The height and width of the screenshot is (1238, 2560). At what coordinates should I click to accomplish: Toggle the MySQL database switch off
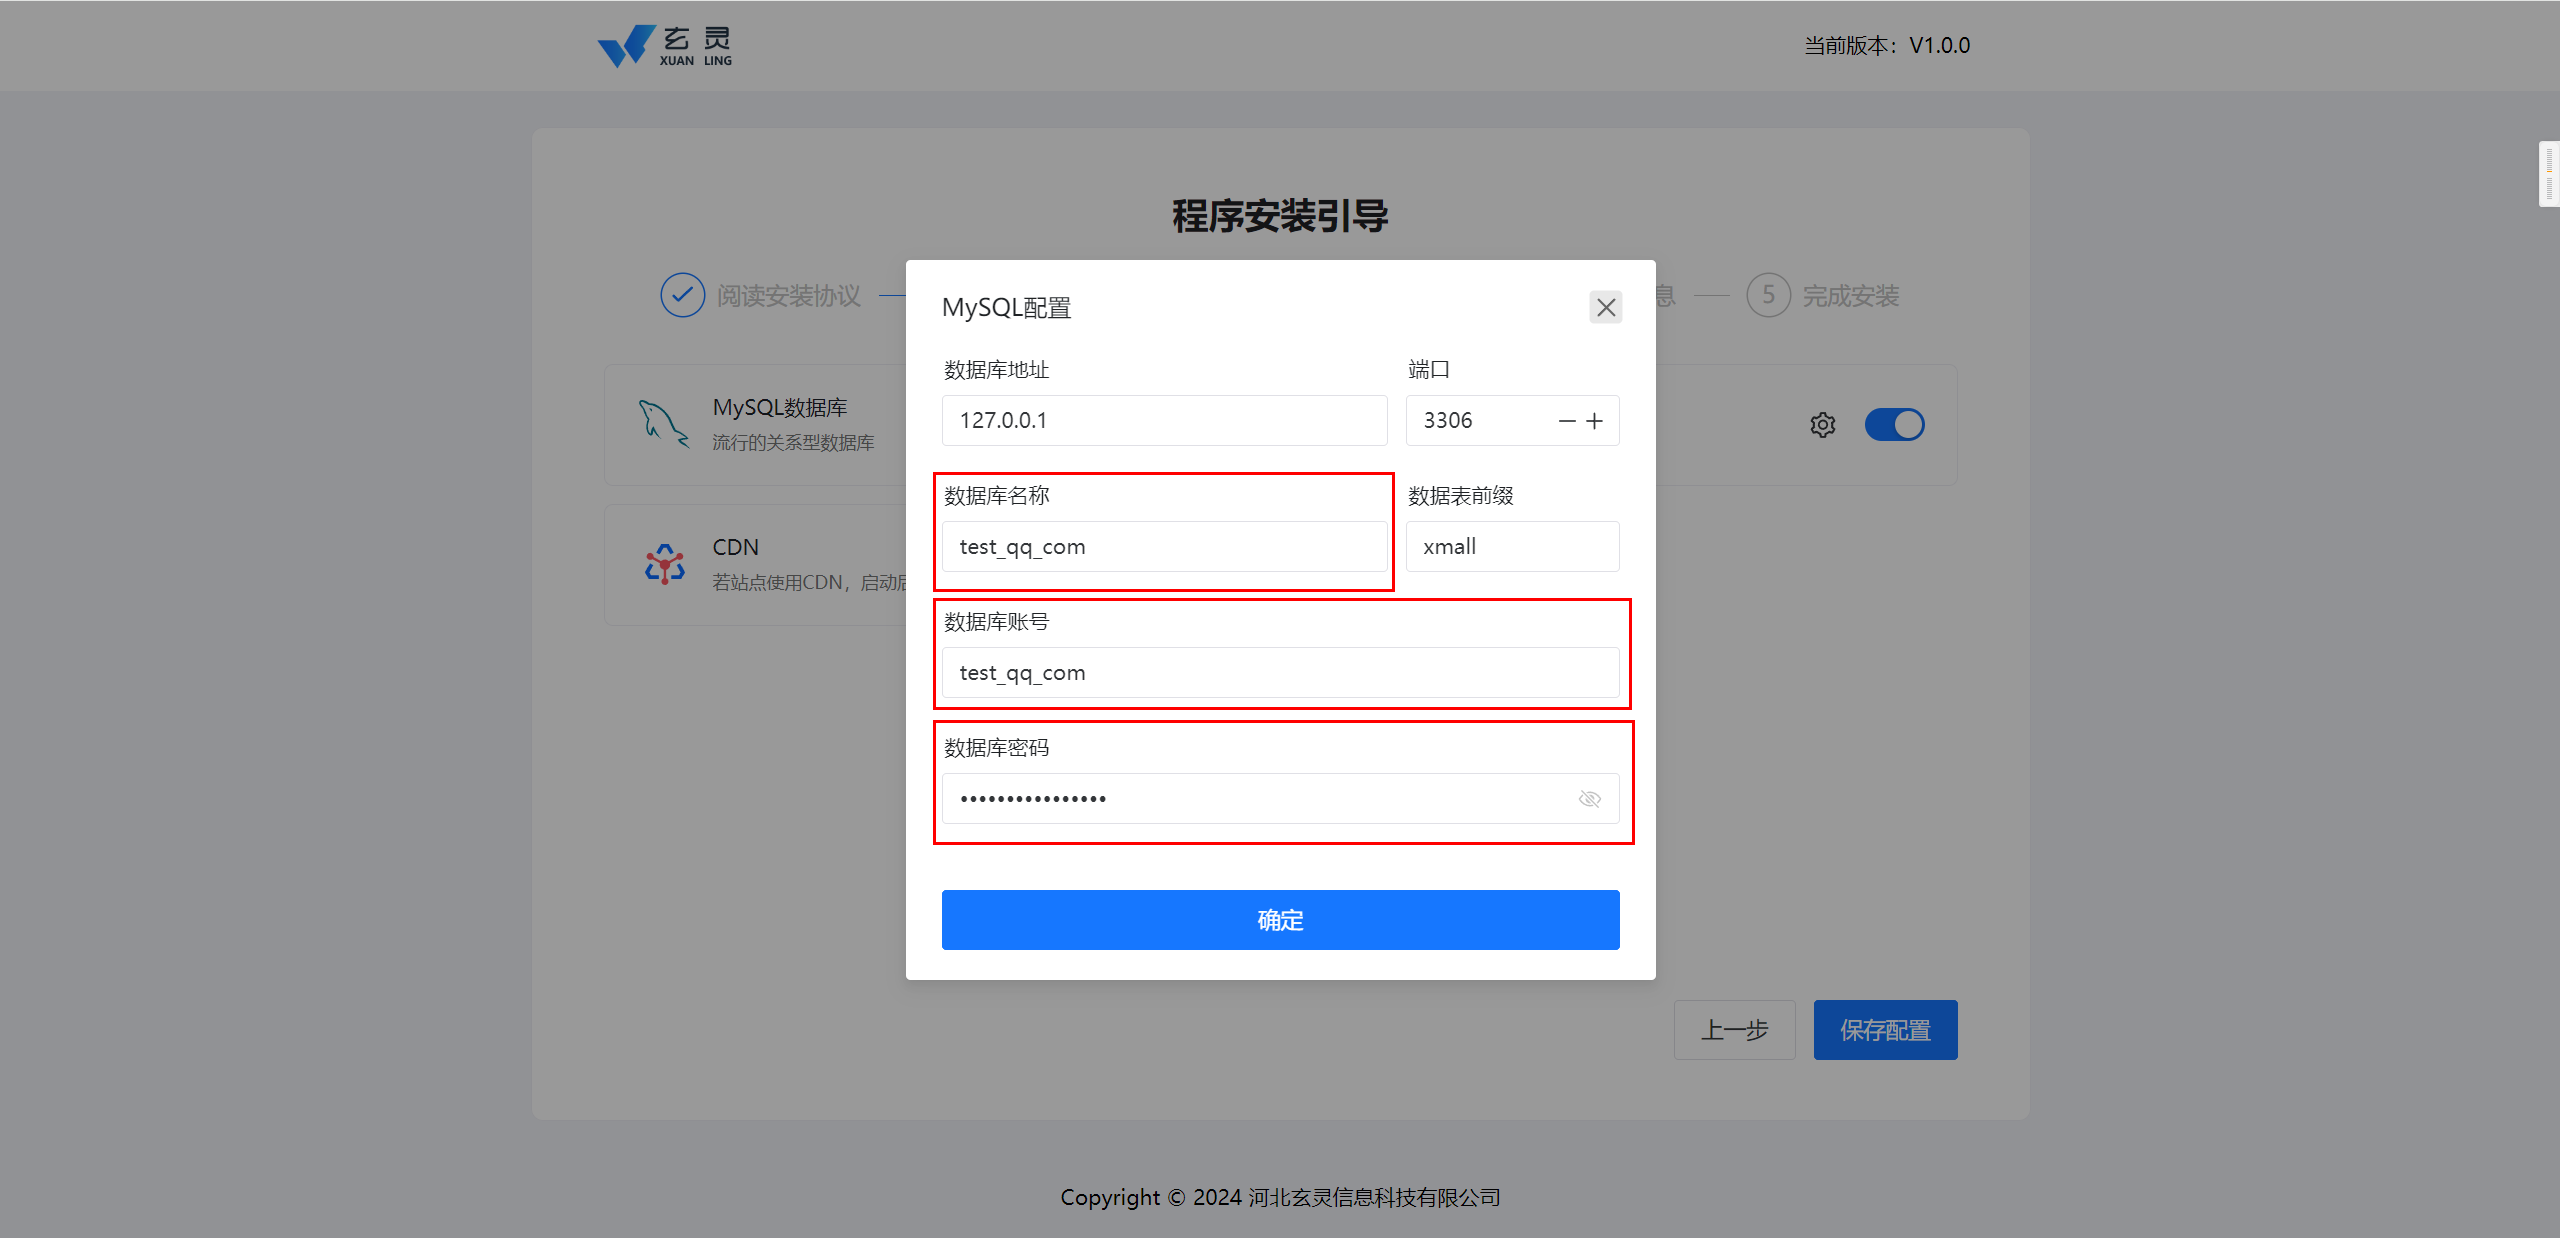click(1894, 425)
